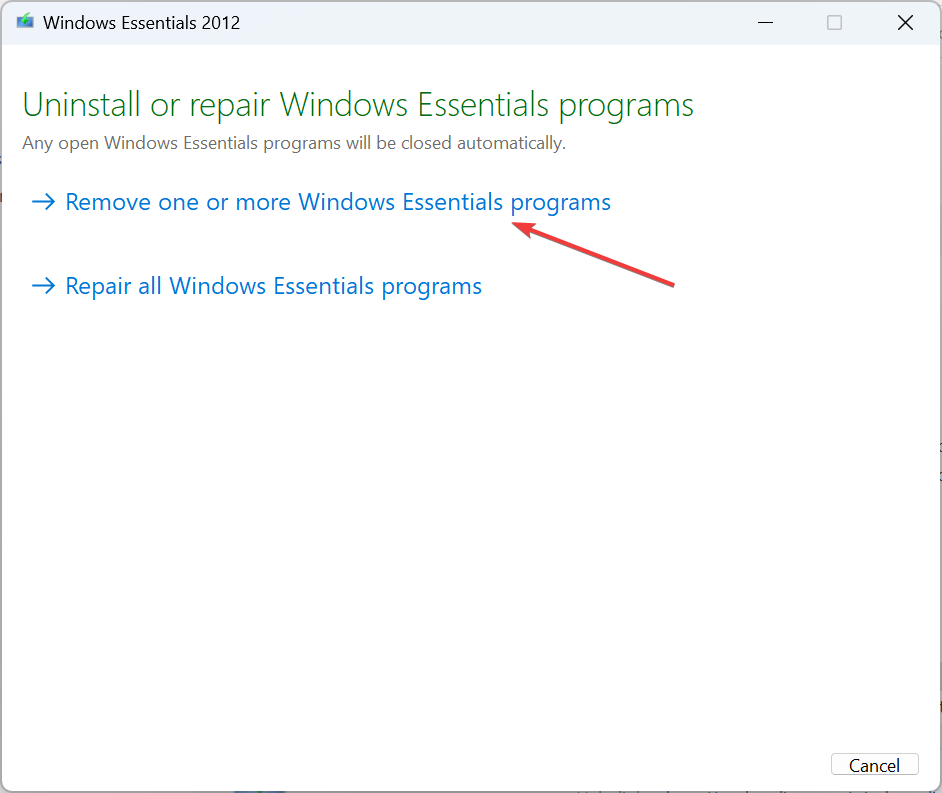Click the note about programs closing automatically

point(294,144)
